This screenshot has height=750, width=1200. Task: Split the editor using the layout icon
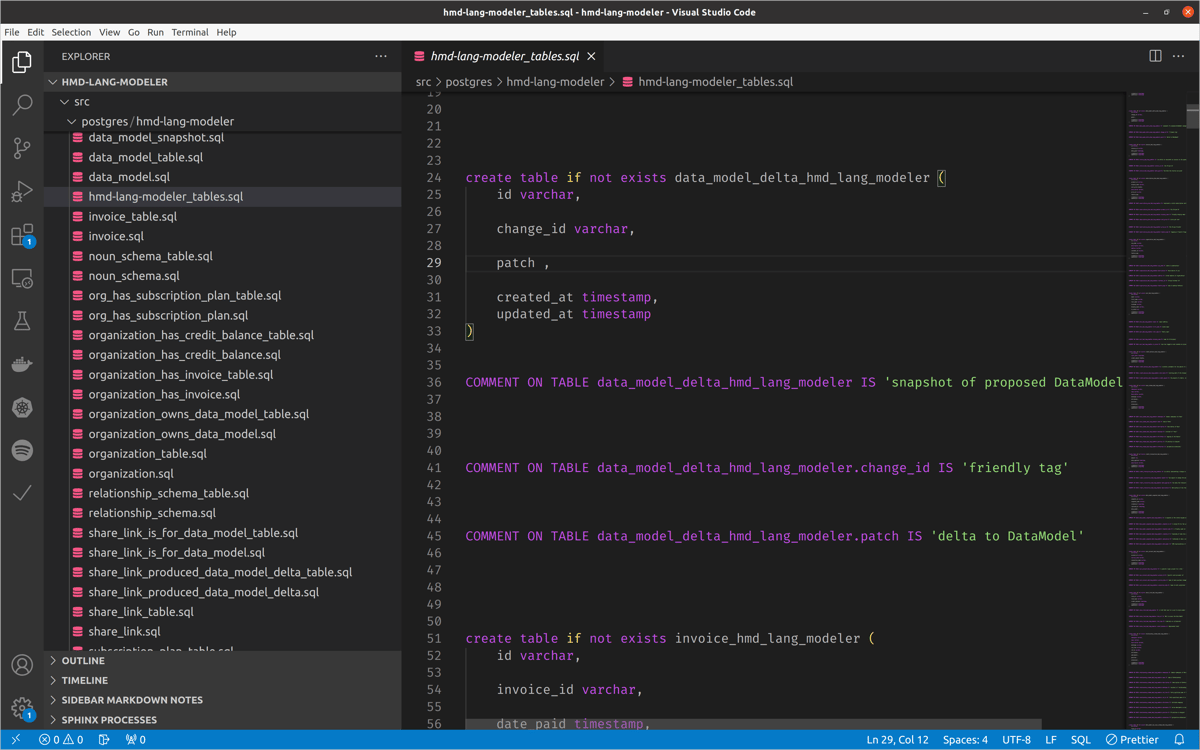click(1155, 56)
